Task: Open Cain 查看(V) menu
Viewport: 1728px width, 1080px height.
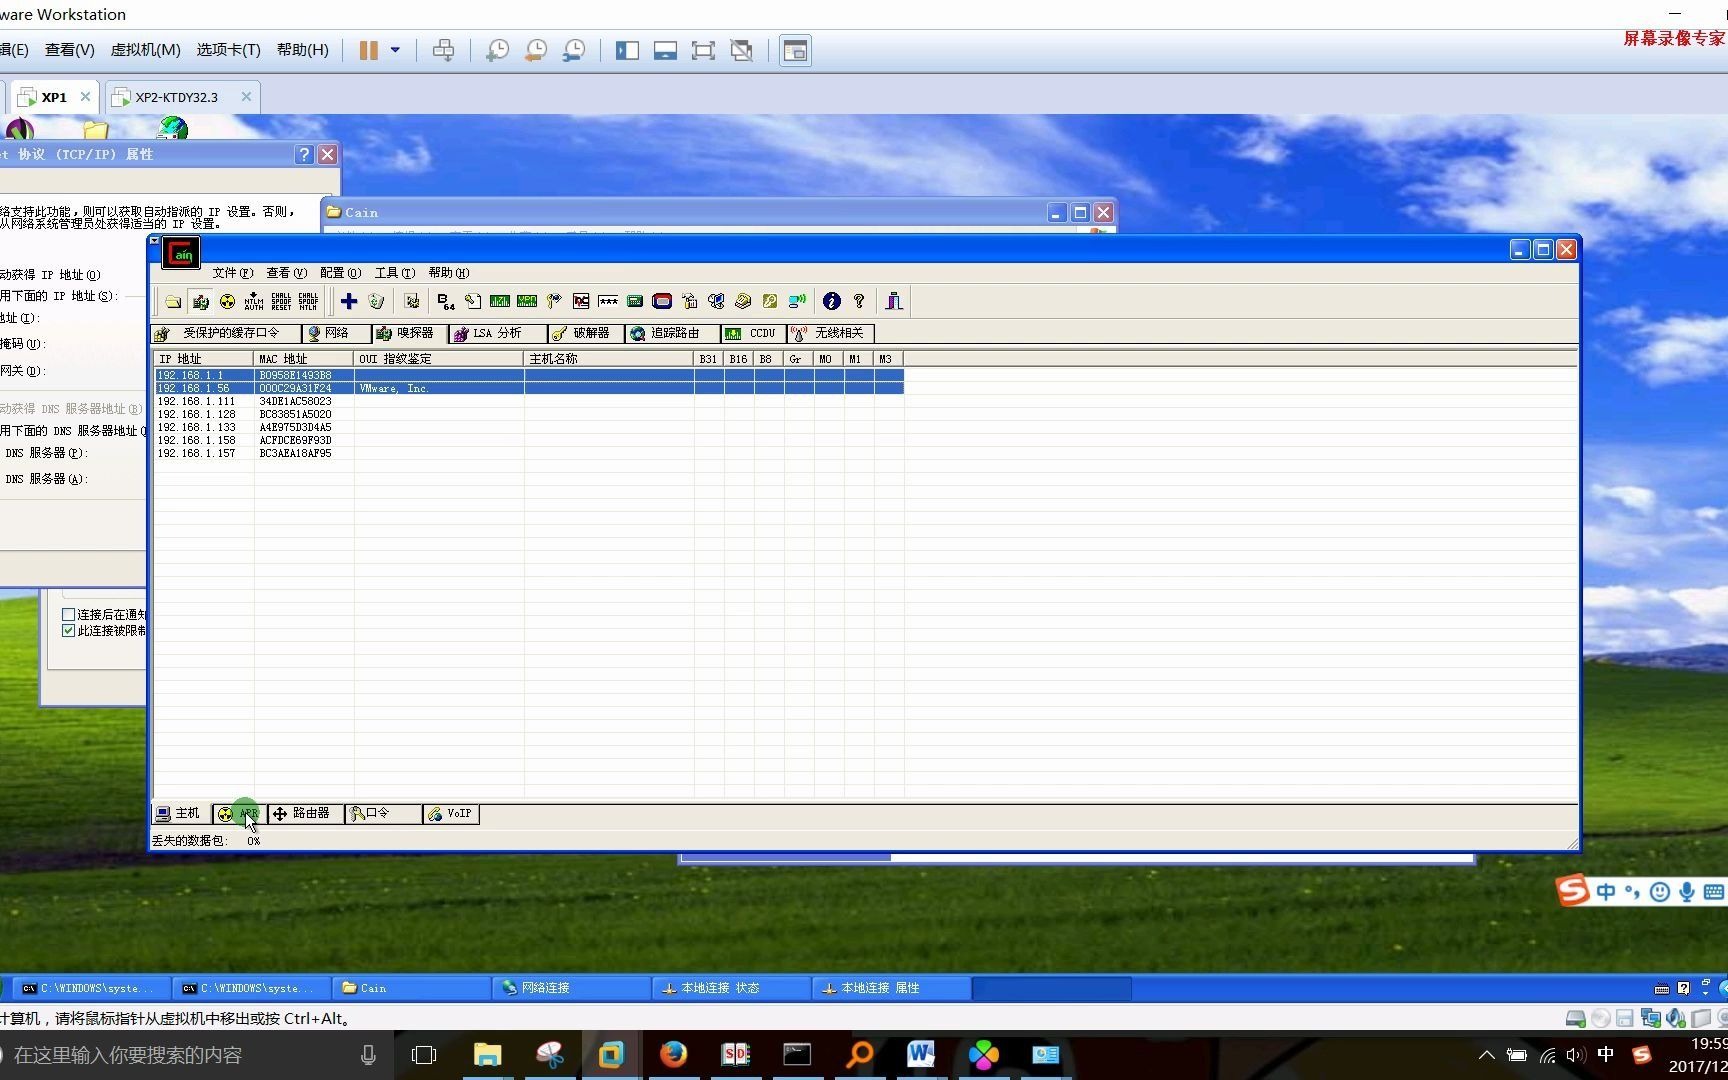Action: pos(287,273)
